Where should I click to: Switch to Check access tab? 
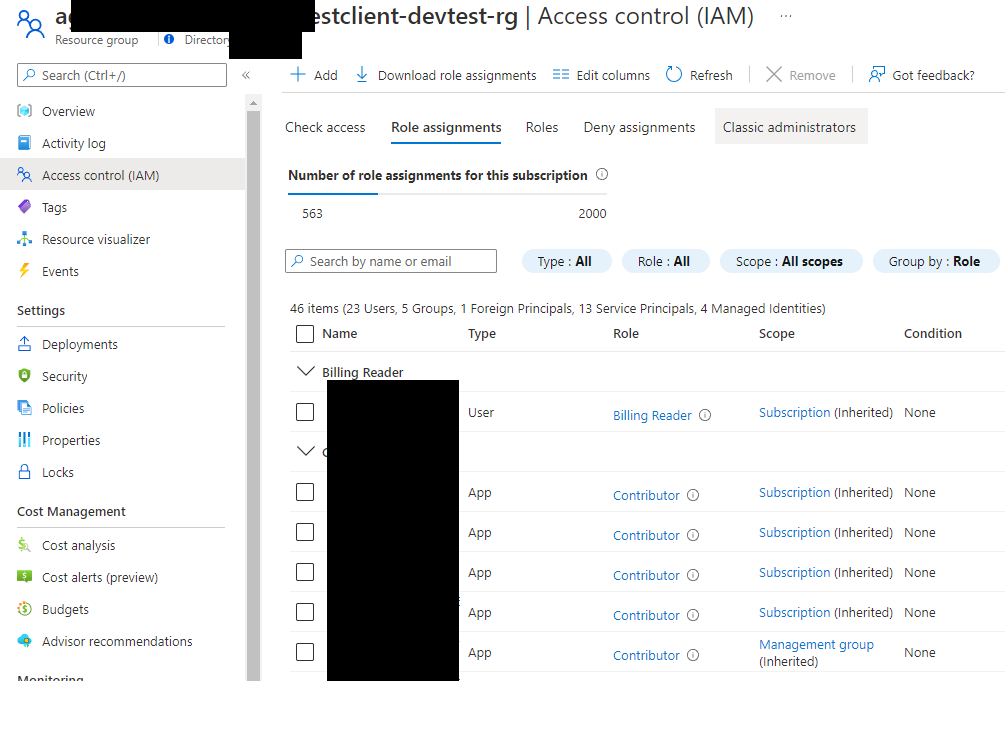(325, 127)
